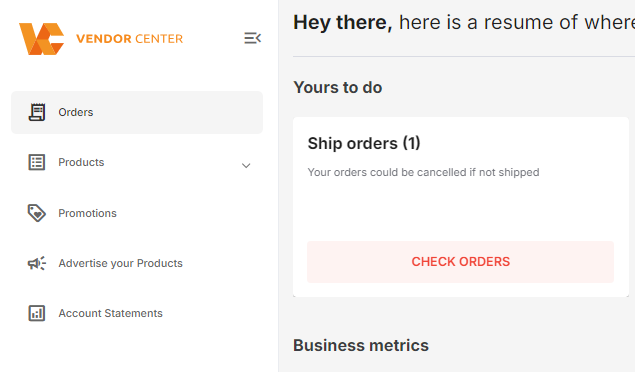Click the Vendor Center orange logo icon
The width and height of the screenshot is (635, 372).
(41, 39)
